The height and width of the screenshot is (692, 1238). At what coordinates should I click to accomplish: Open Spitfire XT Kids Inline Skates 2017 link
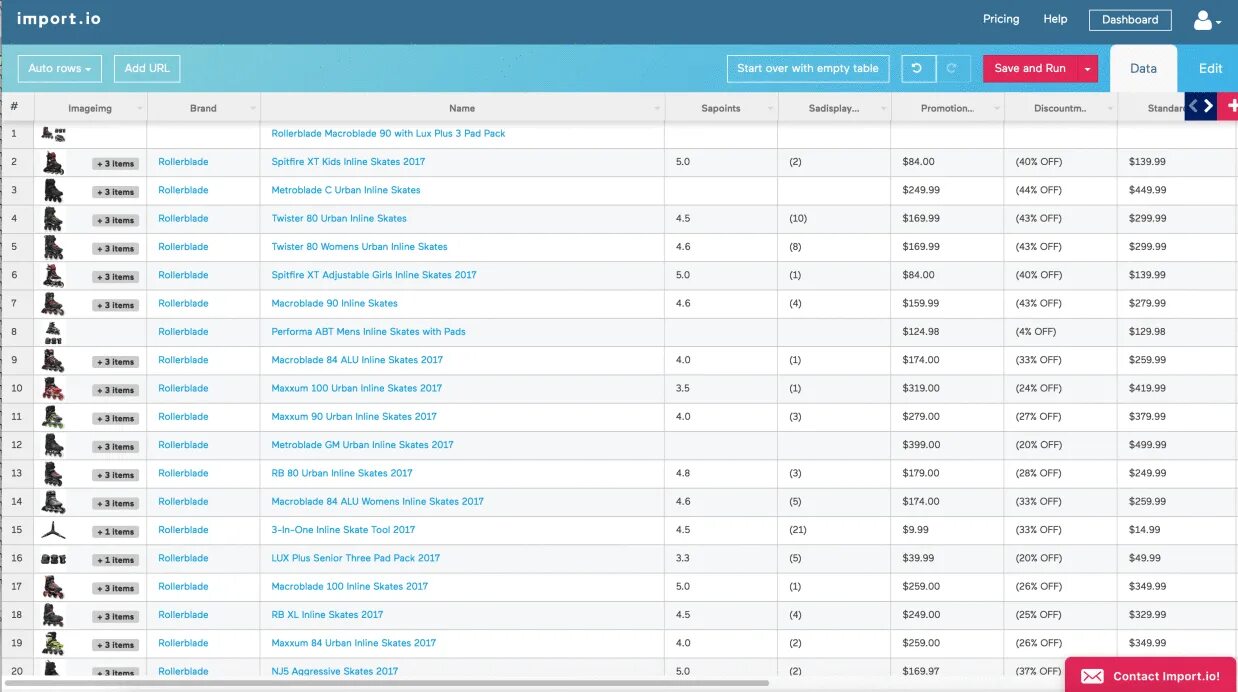pyautogui.click(x=348, y=162)
